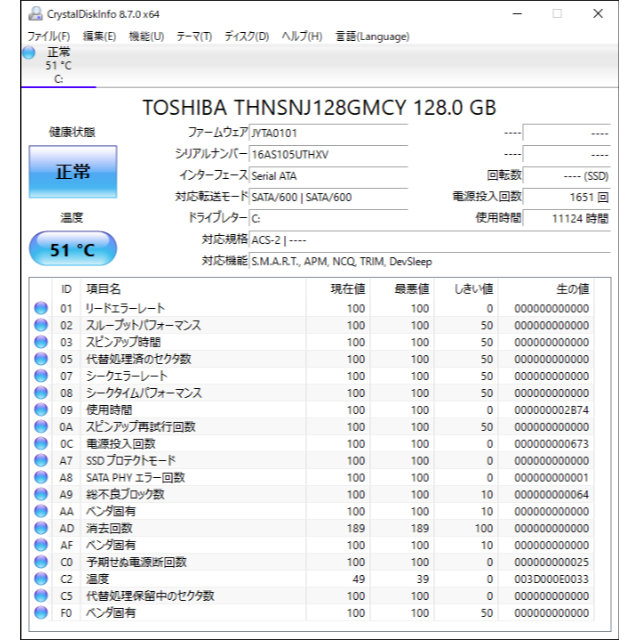Open the 編集(E) menu
640x640 pixels.
click(x=99, y=36)
